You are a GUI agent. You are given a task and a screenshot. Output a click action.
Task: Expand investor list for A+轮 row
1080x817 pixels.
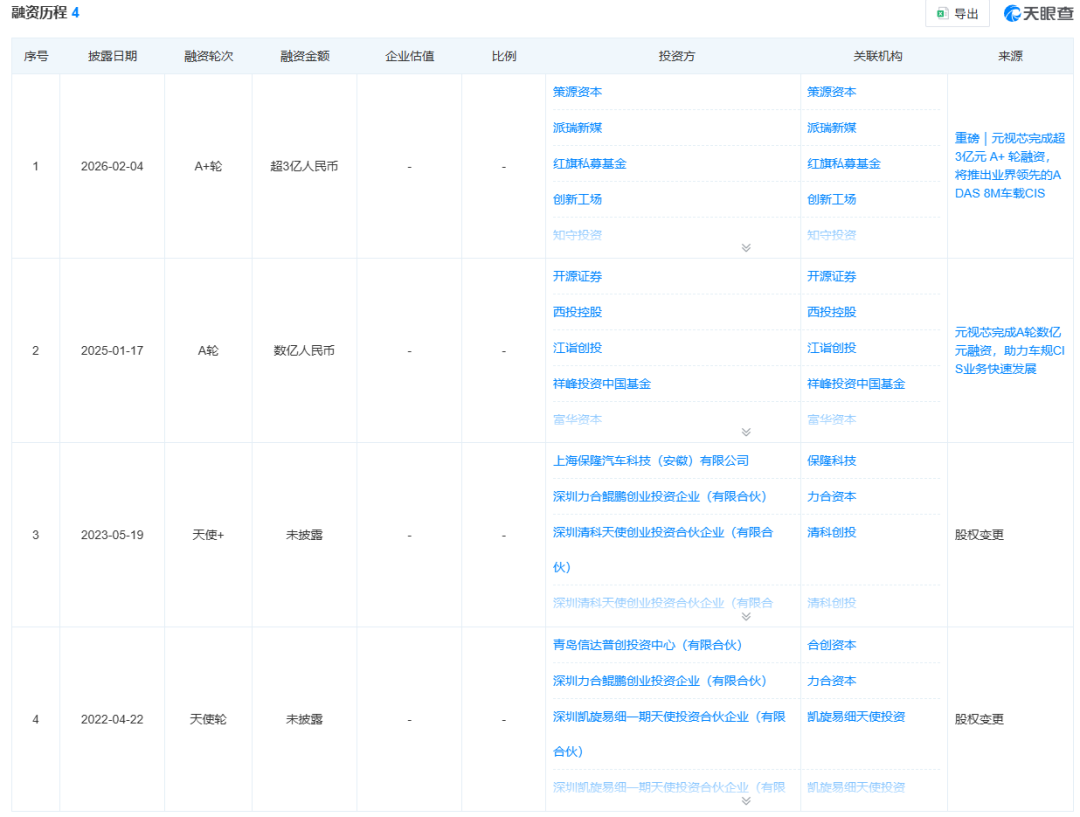tap(746, 248)
